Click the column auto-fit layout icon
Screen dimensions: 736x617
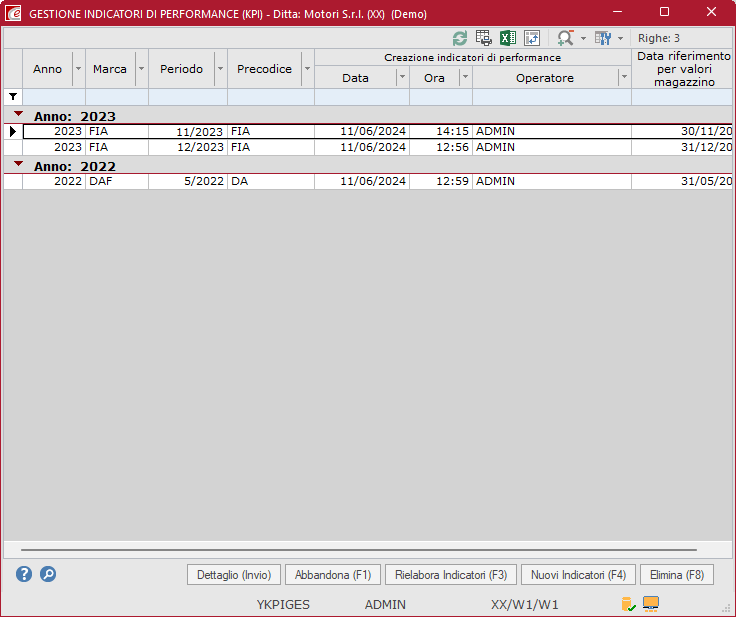[532, 38]
